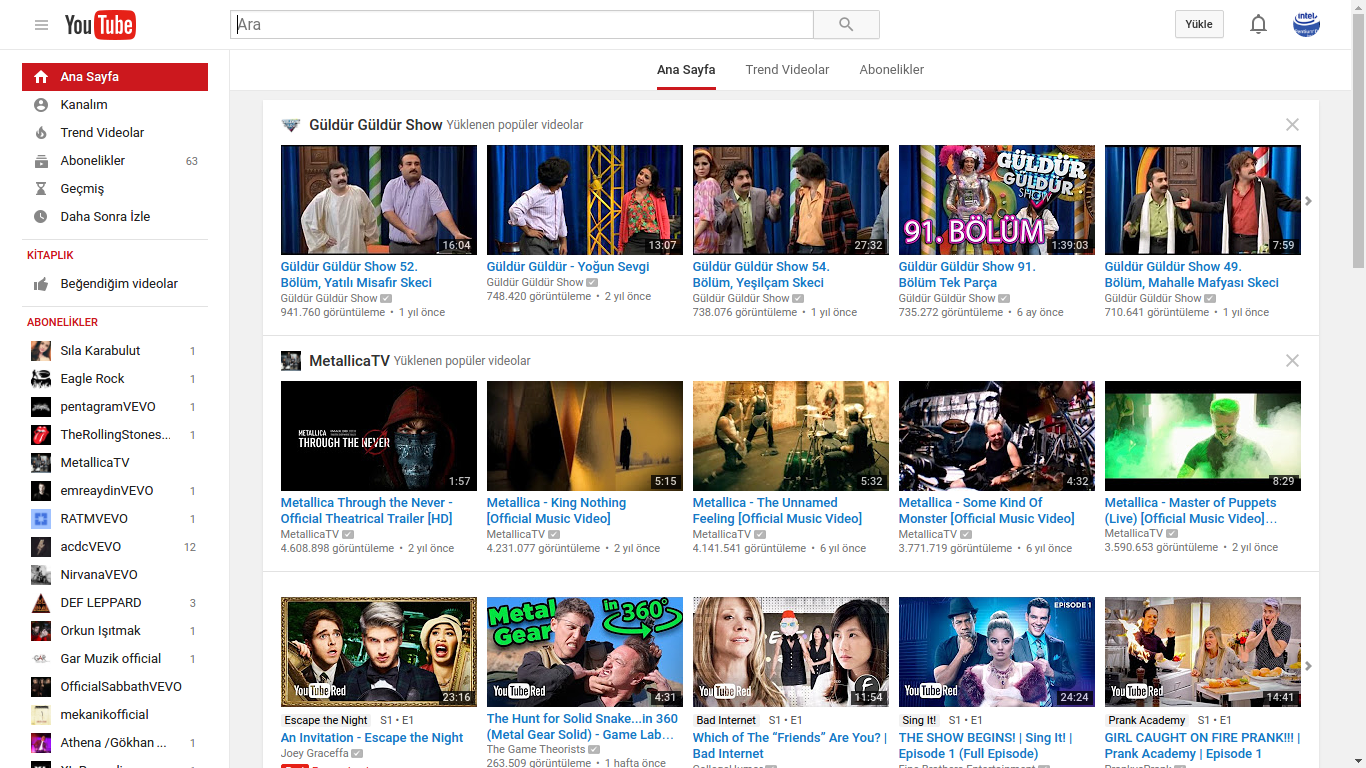Screen dimensions: 1366x768
Task: Click the RATMVEVO channel avatar
Action: (41, 519)
